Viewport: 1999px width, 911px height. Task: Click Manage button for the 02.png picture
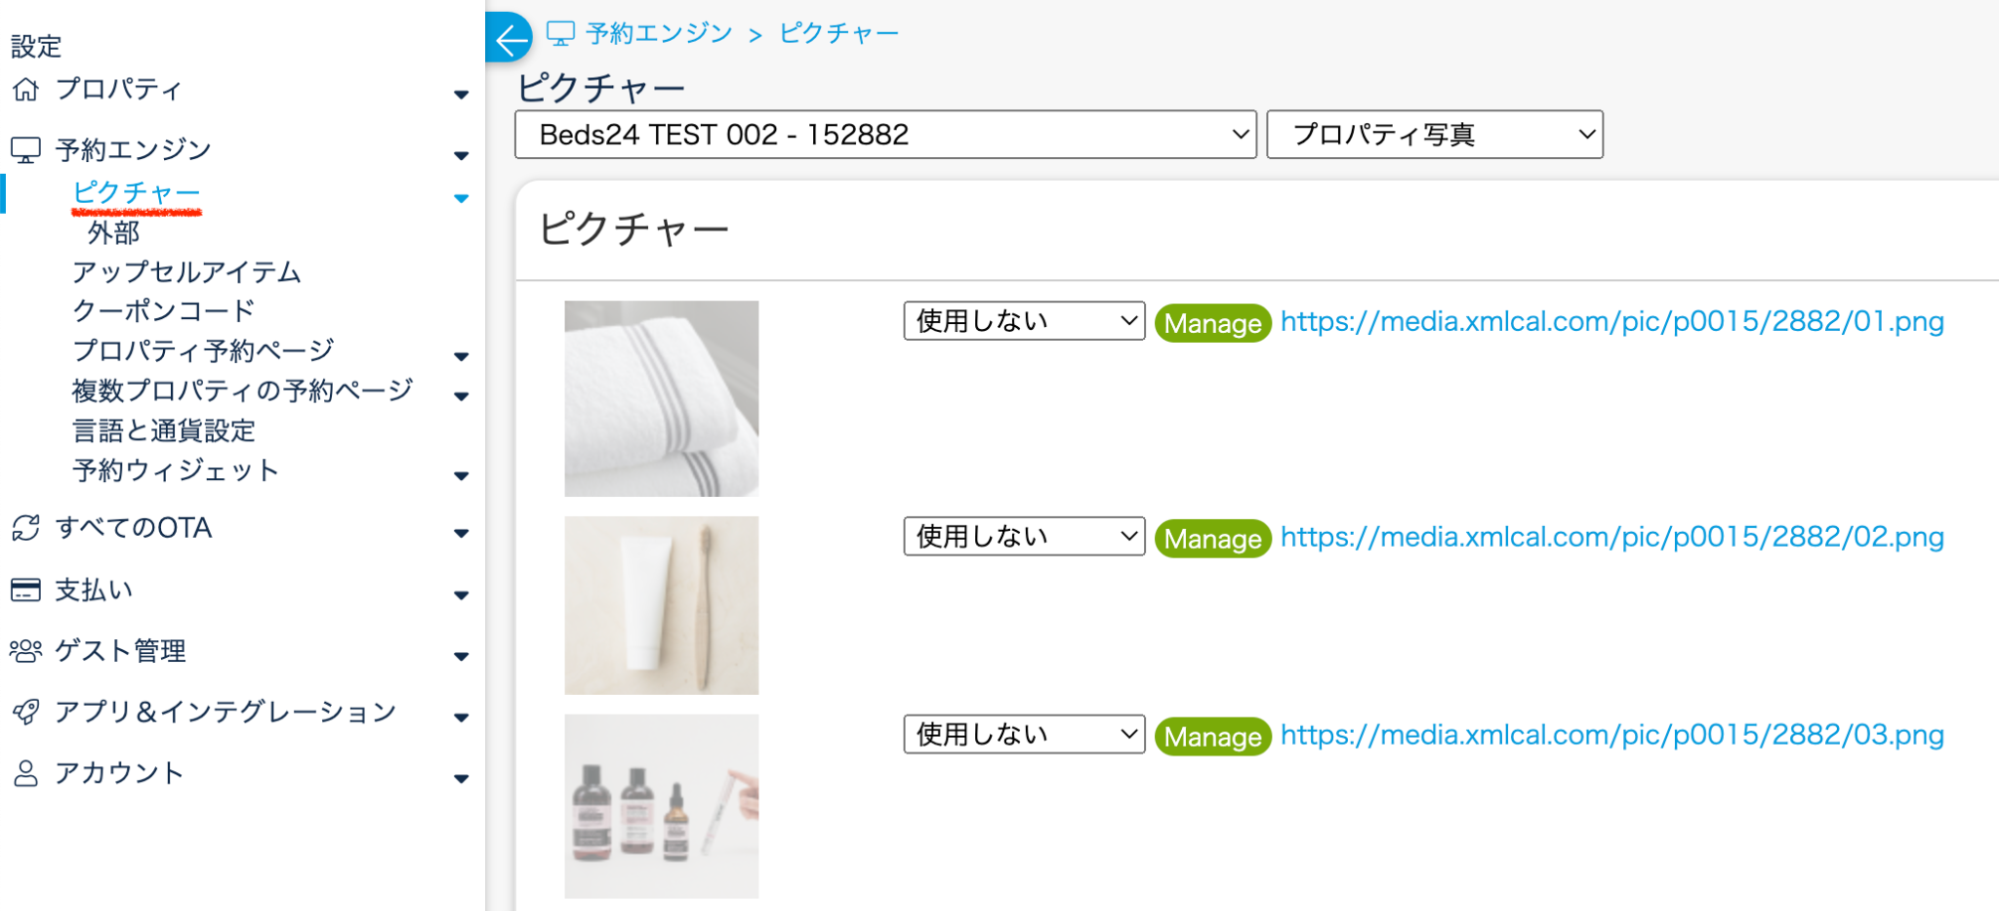coord(1213,539)
